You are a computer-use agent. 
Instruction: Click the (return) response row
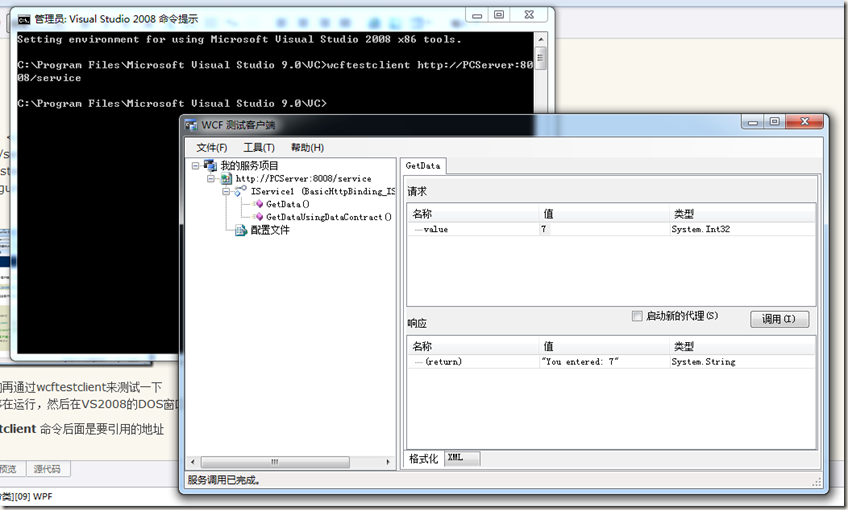click(x=443, y=362)
